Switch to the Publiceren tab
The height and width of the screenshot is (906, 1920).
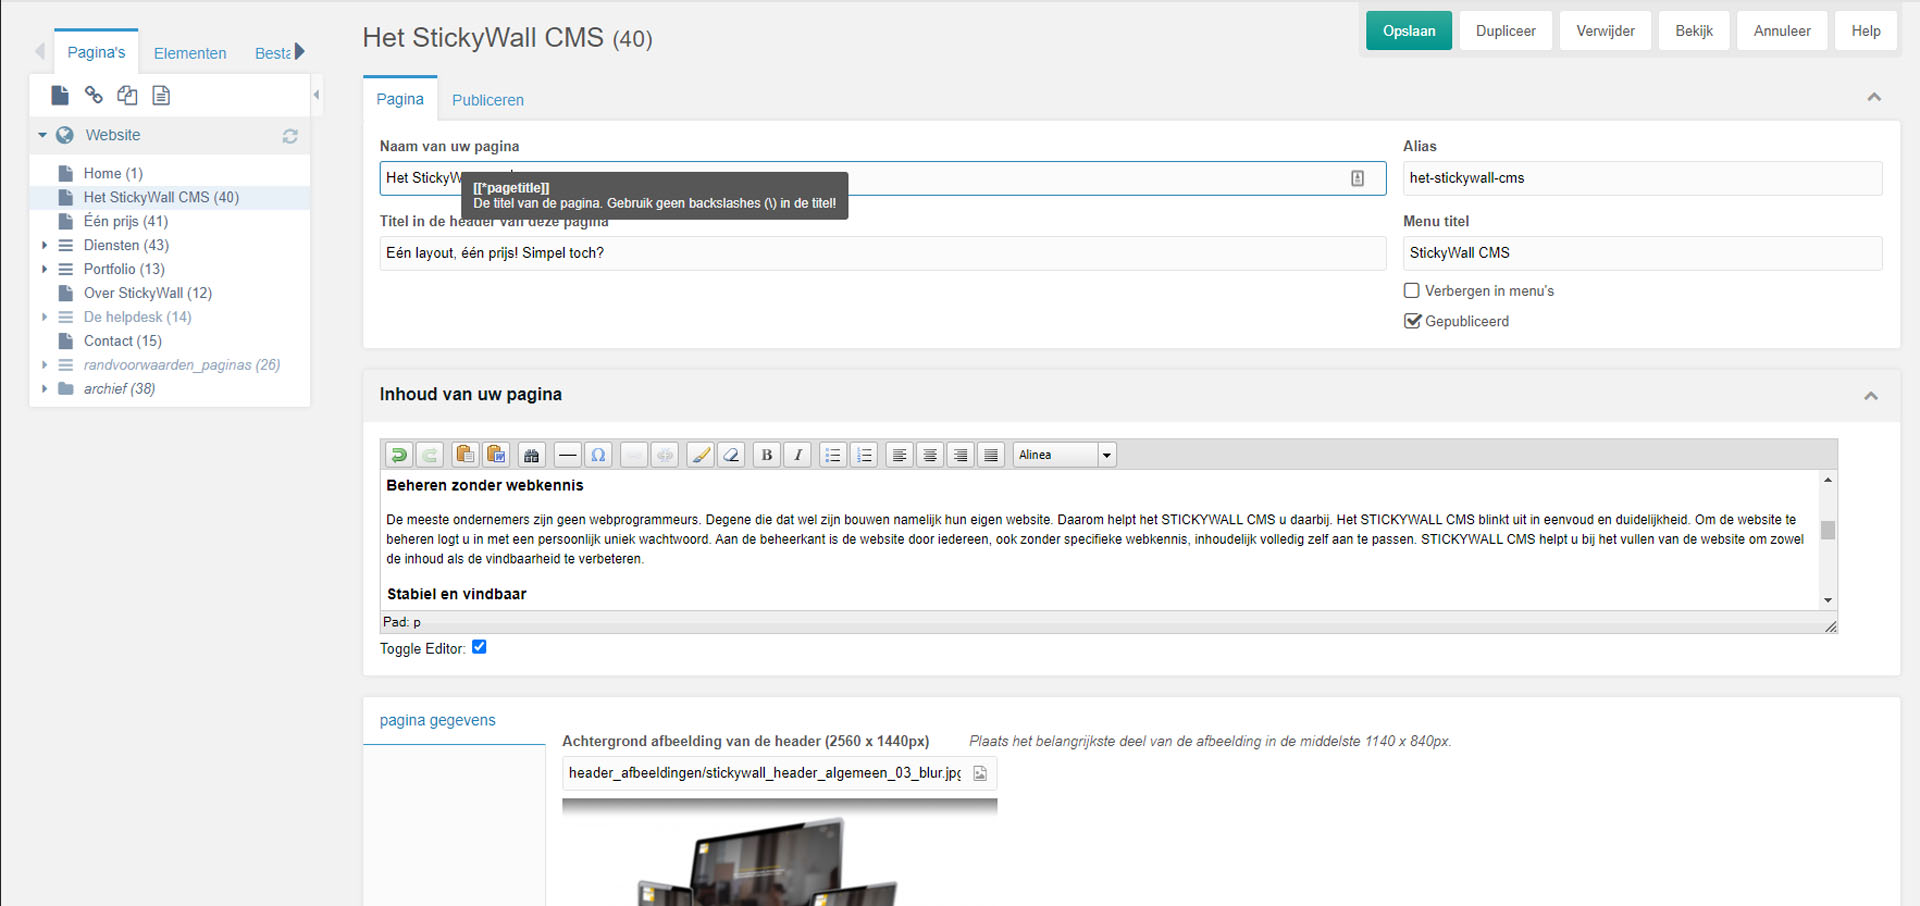pos(487,100)
